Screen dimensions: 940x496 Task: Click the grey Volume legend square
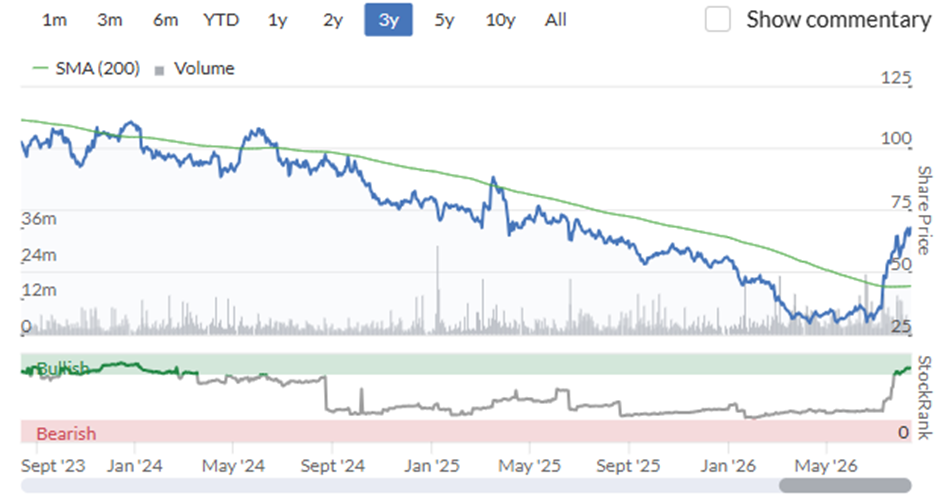159,71
